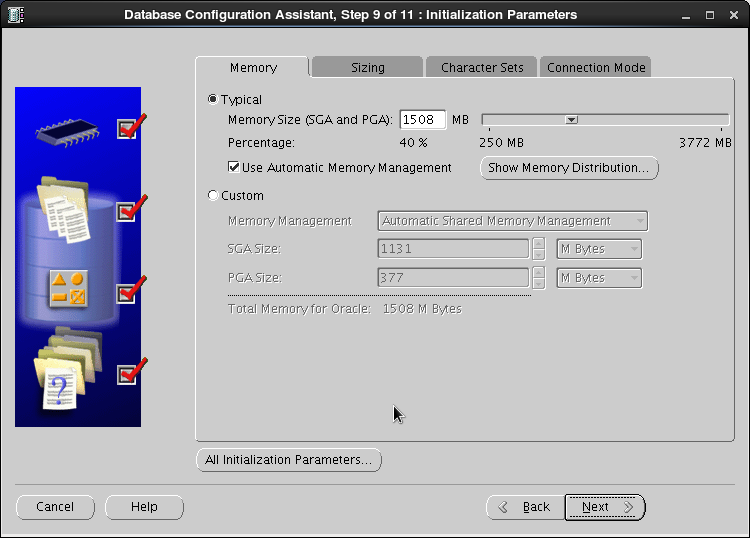The height and width of the screenshot is (538, 750).
Task: Click the red checkmark beside the memory chip
Action: pyautogui.click(x=132, y=127)
